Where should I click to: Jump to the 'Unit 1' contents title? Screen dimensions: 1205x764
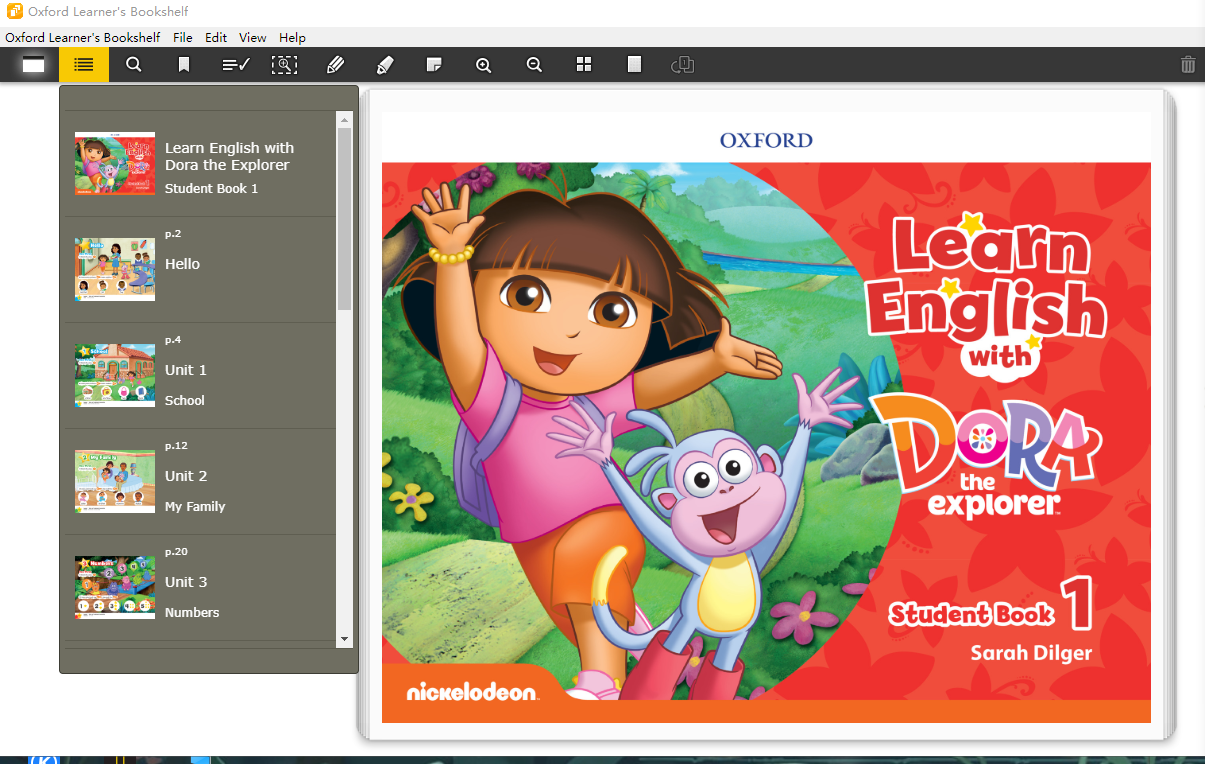(x=186, y=370)
